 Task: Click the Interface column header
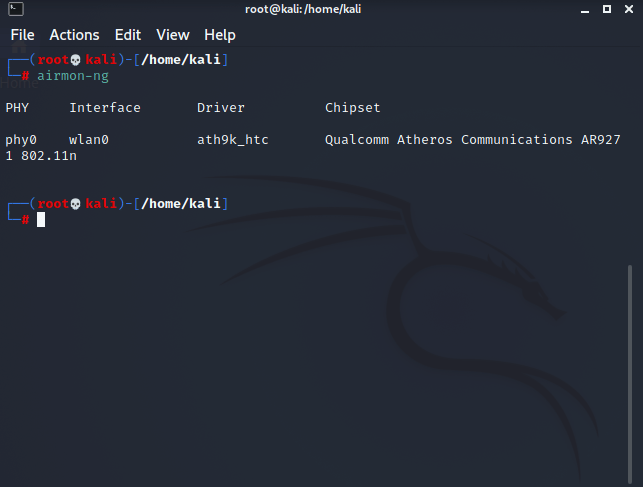tap(105, 108)
